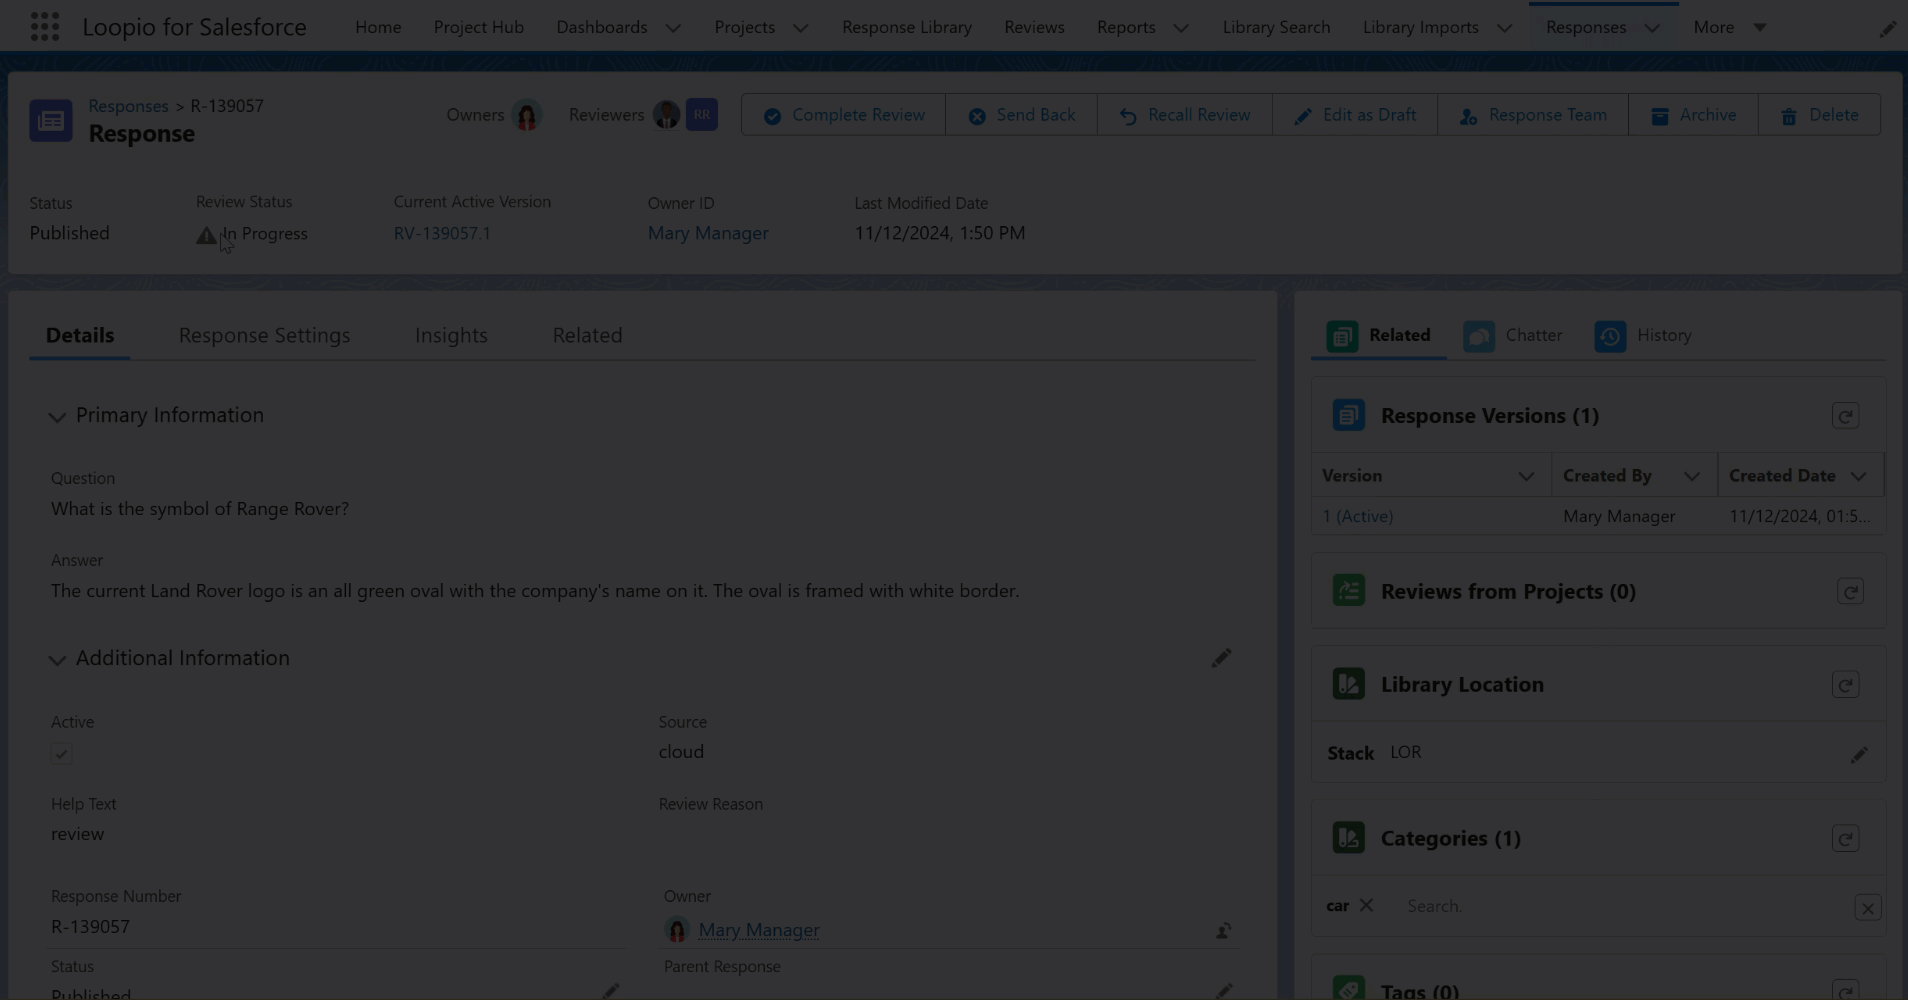
Task: Edit Additional Information section pencil
Action: point(1221,658)
